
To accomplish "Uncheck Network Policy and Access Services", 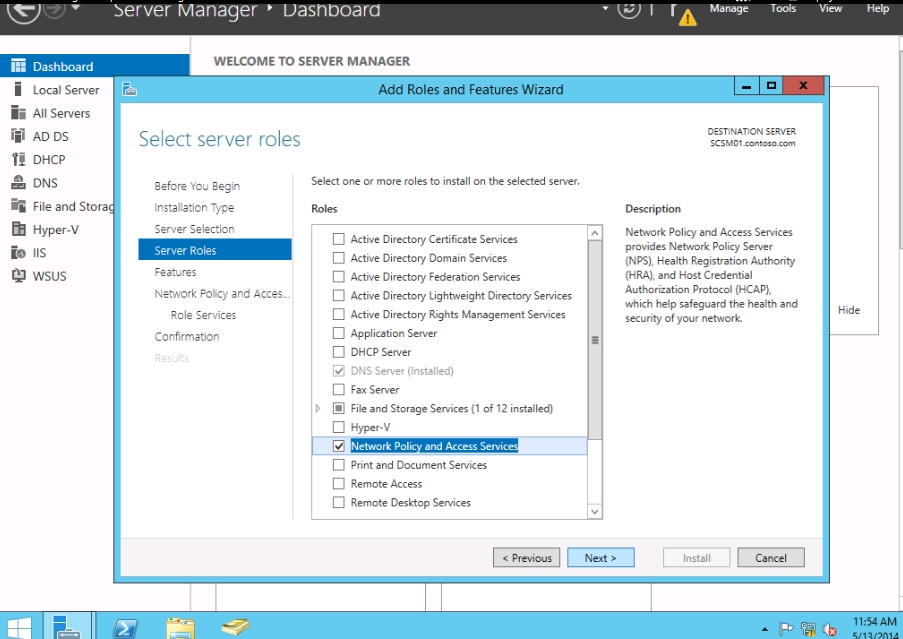I will click(339, 446).
